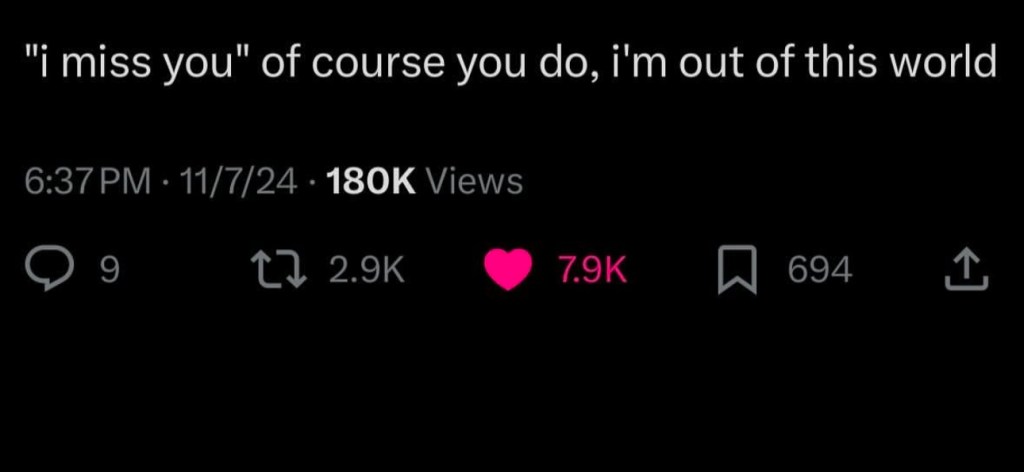Click the bold 180K view count

(371, 182)
